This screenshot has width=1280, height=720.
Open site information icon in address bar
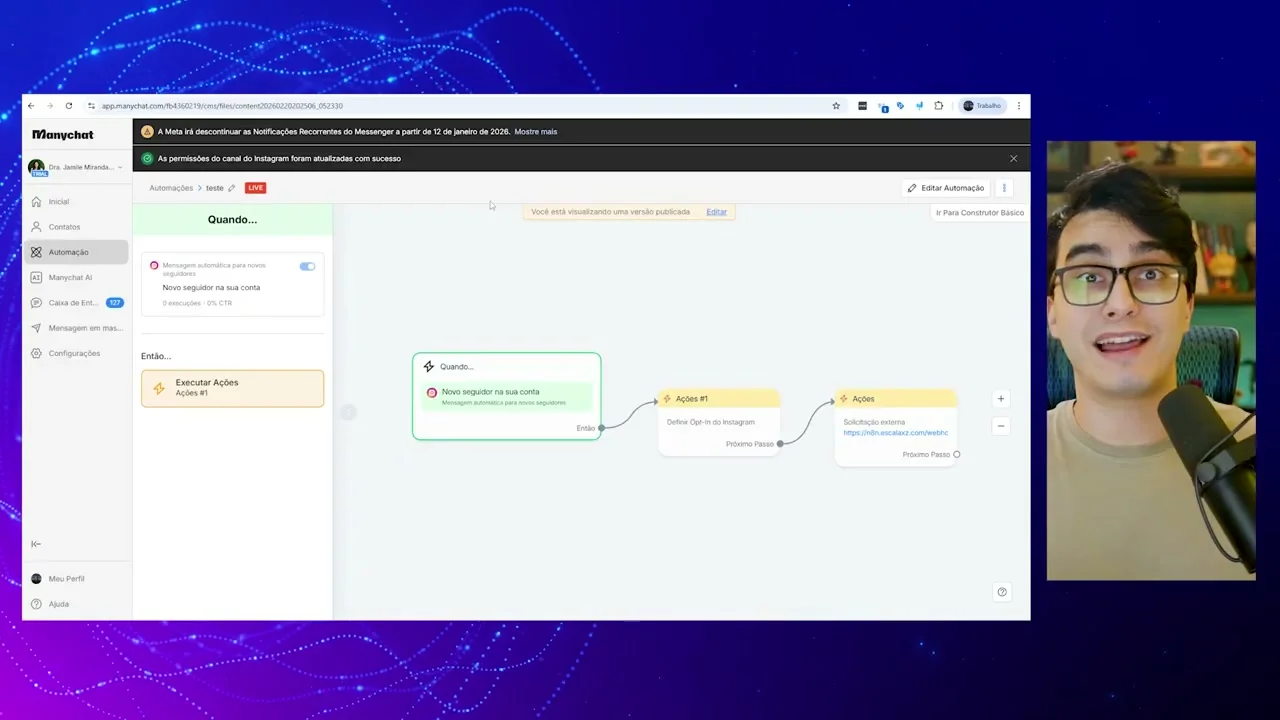click(91, 106)
